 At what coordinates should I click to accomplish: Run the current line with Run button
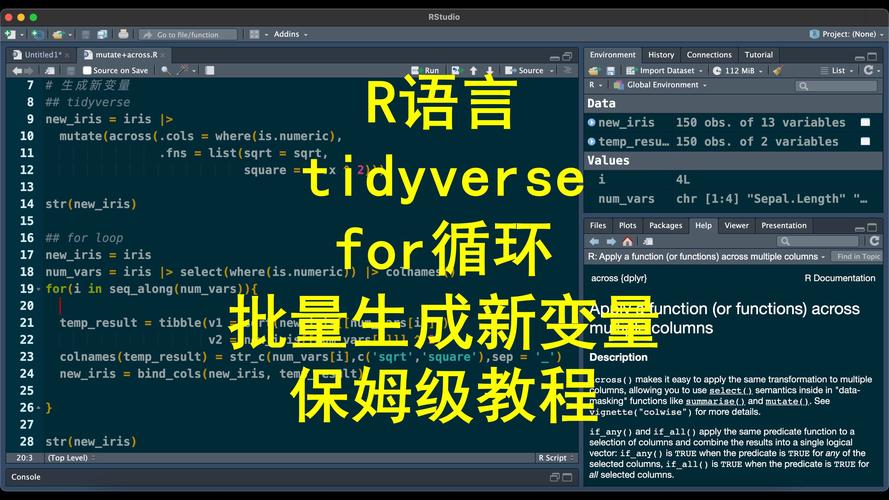tap(425, 70)
